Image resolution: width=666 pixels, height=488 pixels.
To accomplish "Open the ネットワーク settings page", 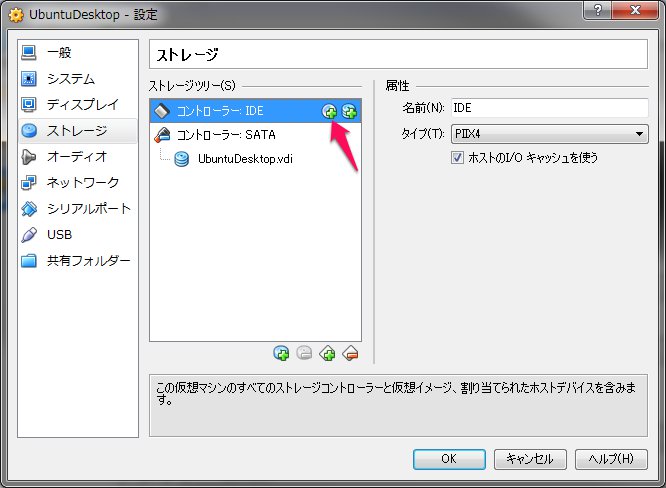I will (x=78, y=183).
